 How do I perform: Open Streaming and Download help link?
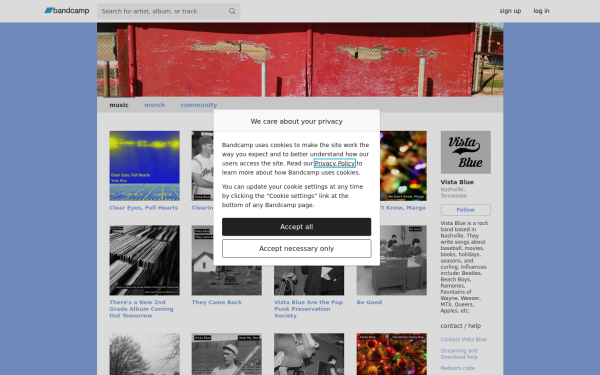(459, 354)
